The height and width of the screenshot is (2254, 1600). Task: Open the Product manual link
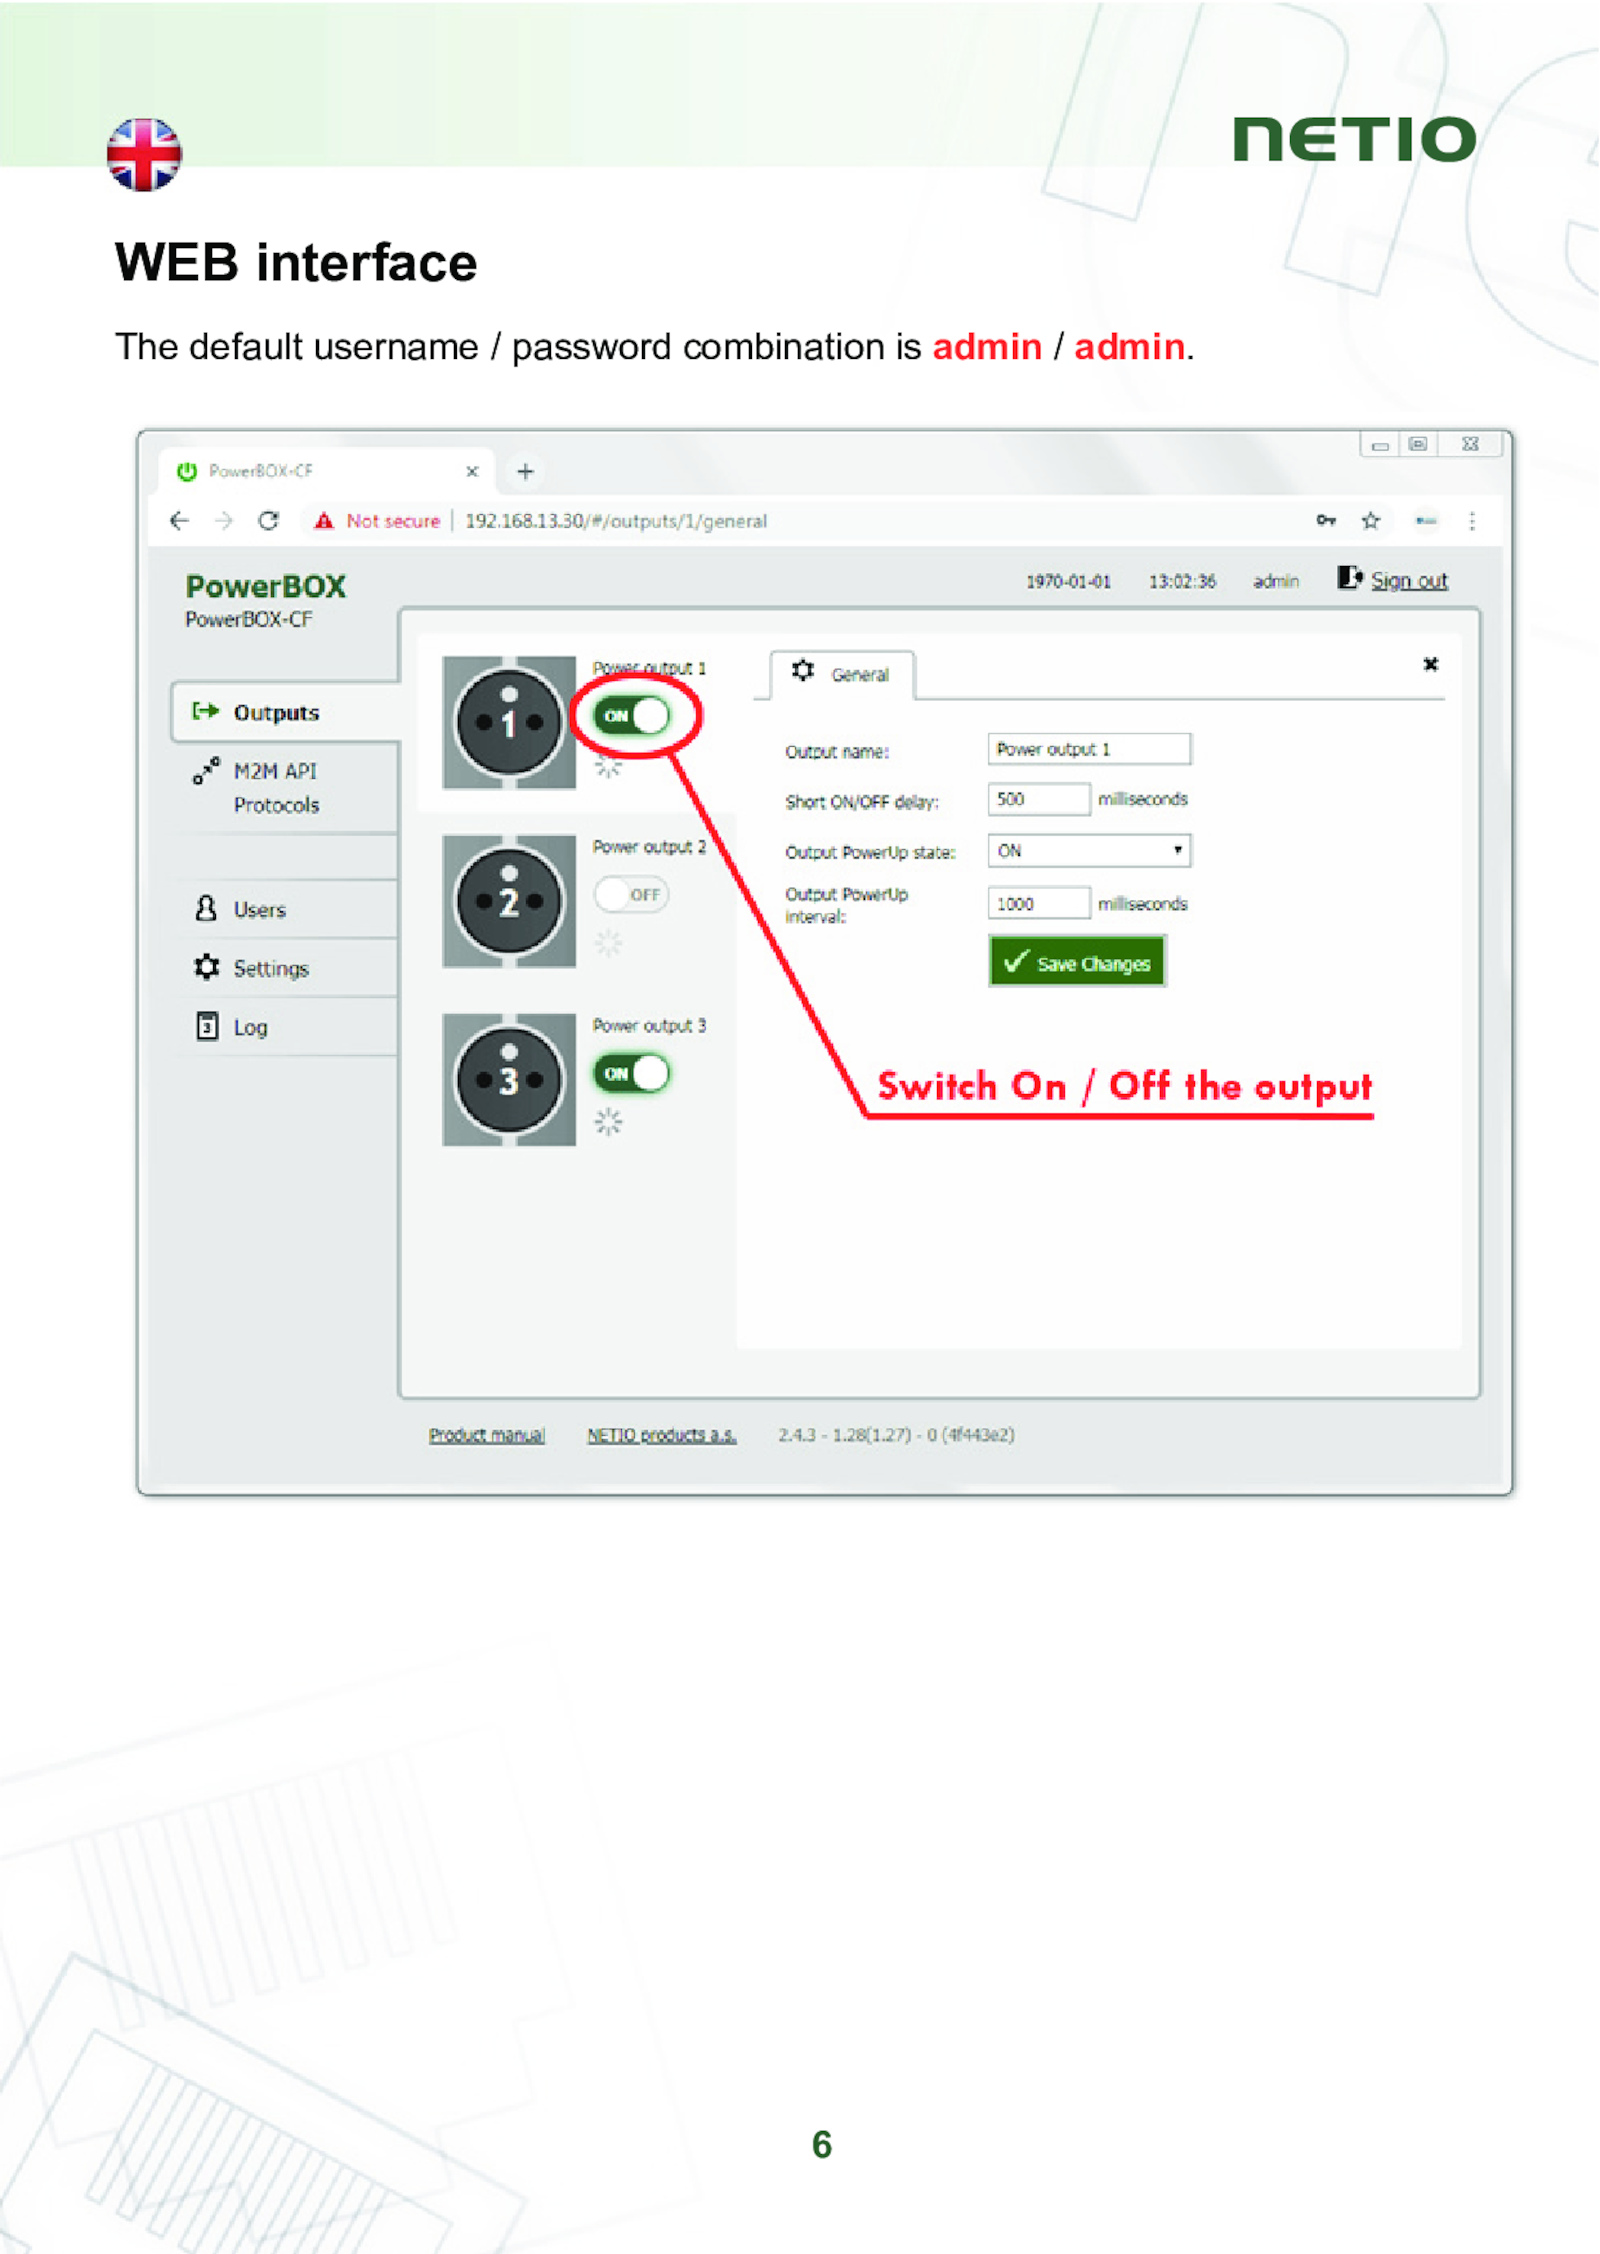click(x=487, y=1435)
